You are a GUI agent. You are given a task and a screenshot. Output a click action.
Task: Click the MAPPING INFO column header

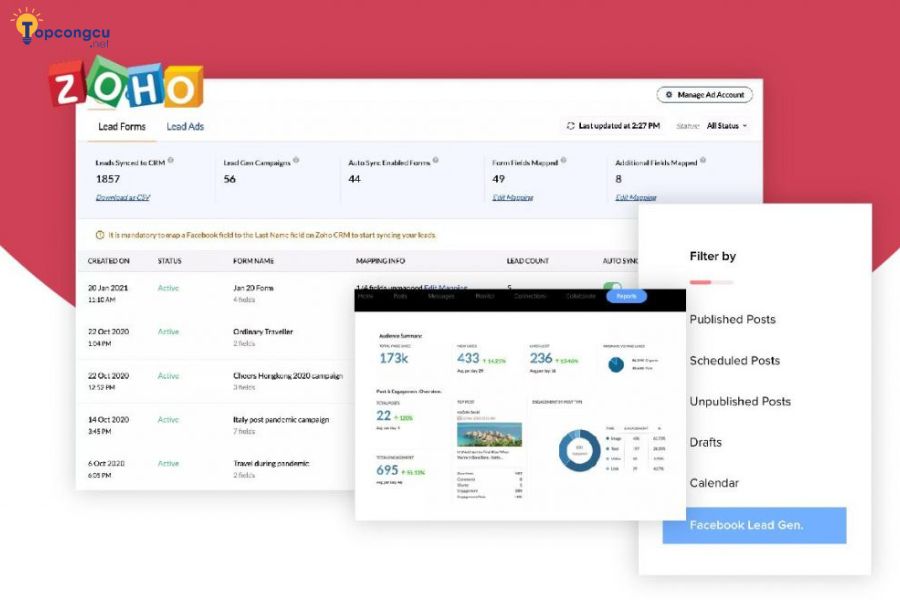tap(380, 261)
